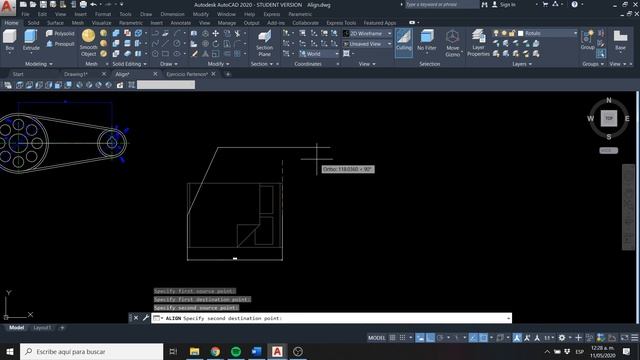This screenshot has height=360, width=640.
Task: Open Spotify from the taskbar
Action: coord(236,351)
